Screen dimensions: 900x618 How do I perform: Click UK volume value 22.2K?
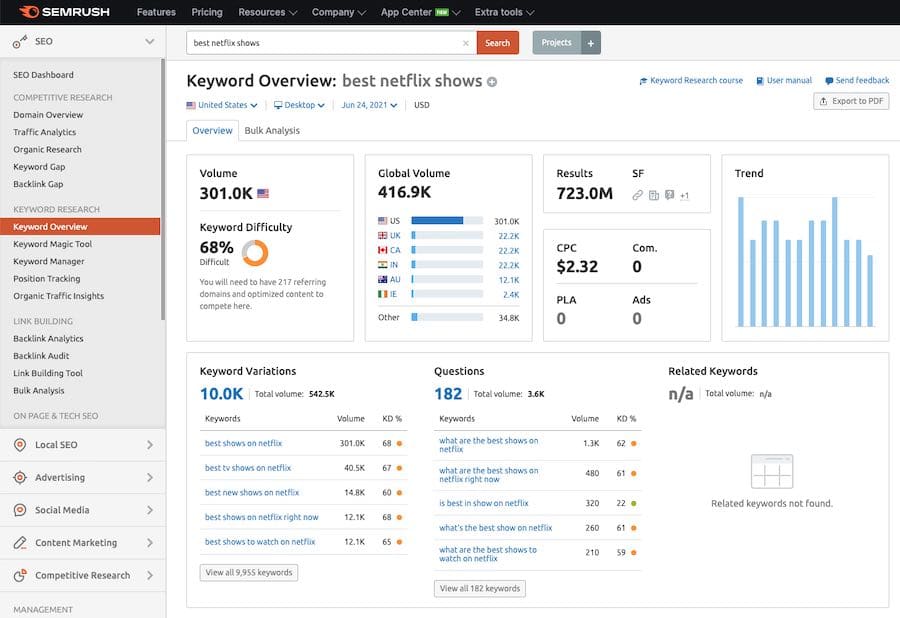pyautogui.click(x=509, y=236)
